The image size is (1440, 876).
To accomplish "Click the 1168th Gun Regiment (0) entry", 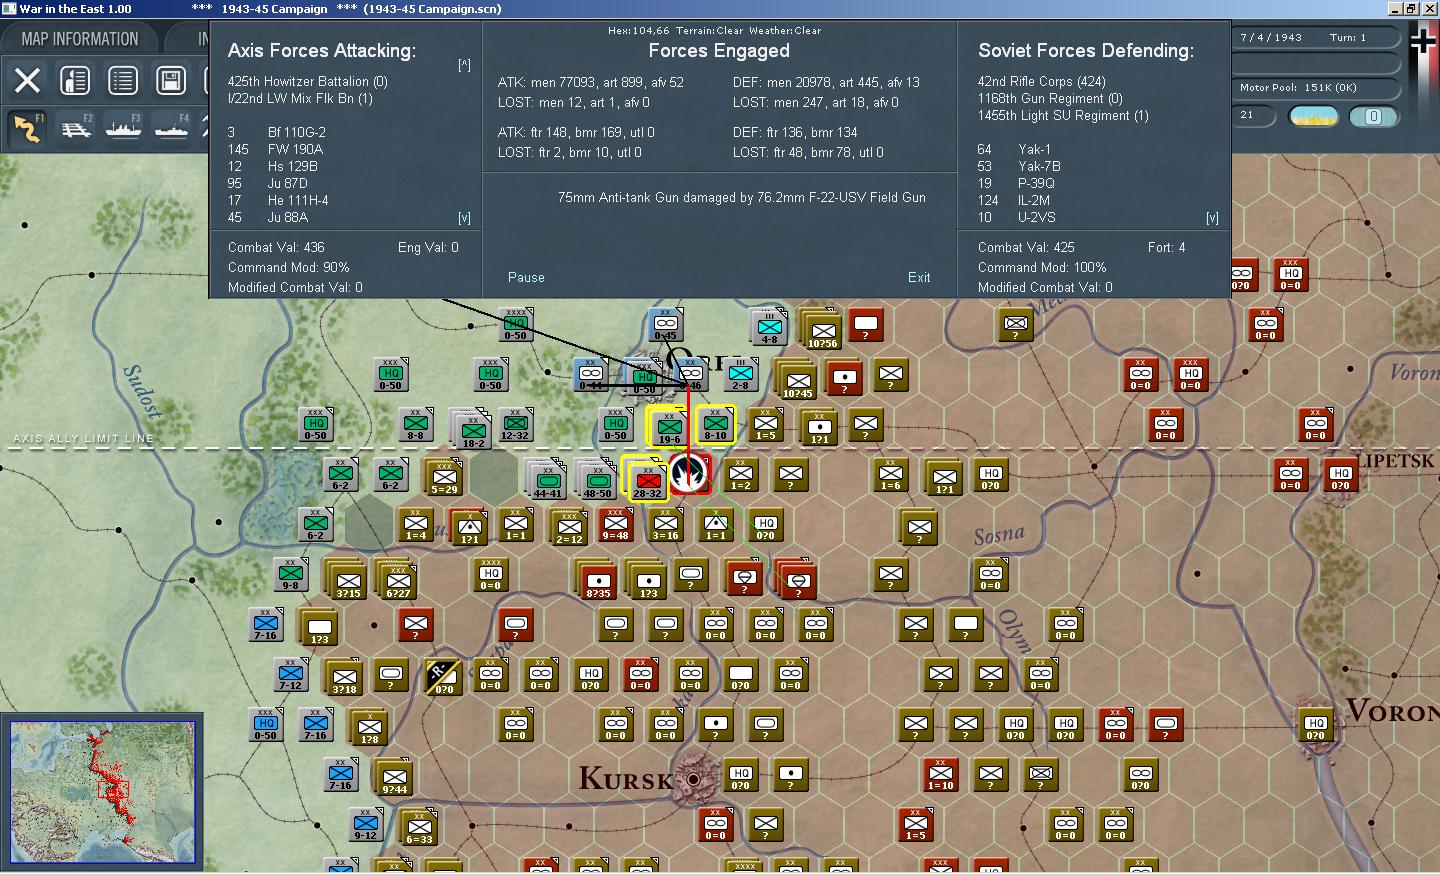I will tap(1050, 98).
